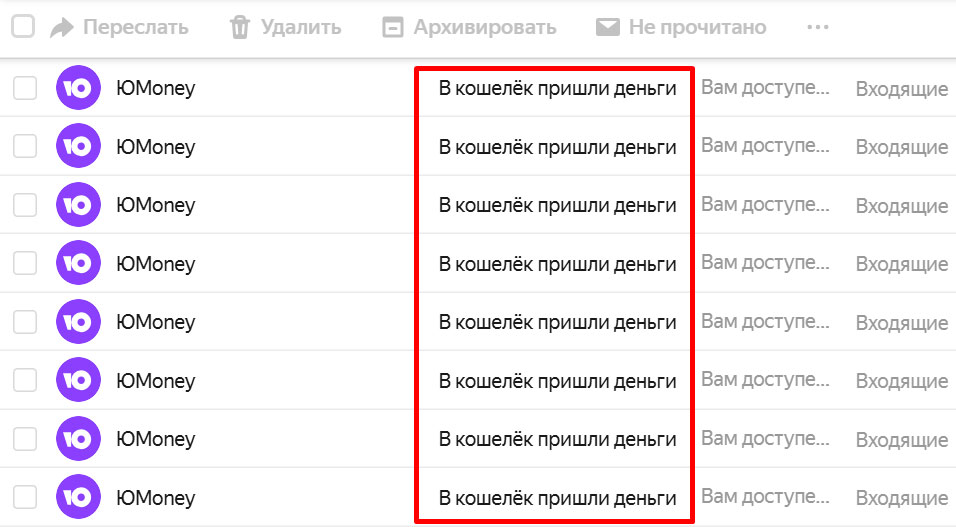This screenshot has height=527, width=956.
Task: Open the eighth email's subject line
Action: [557, 497]
